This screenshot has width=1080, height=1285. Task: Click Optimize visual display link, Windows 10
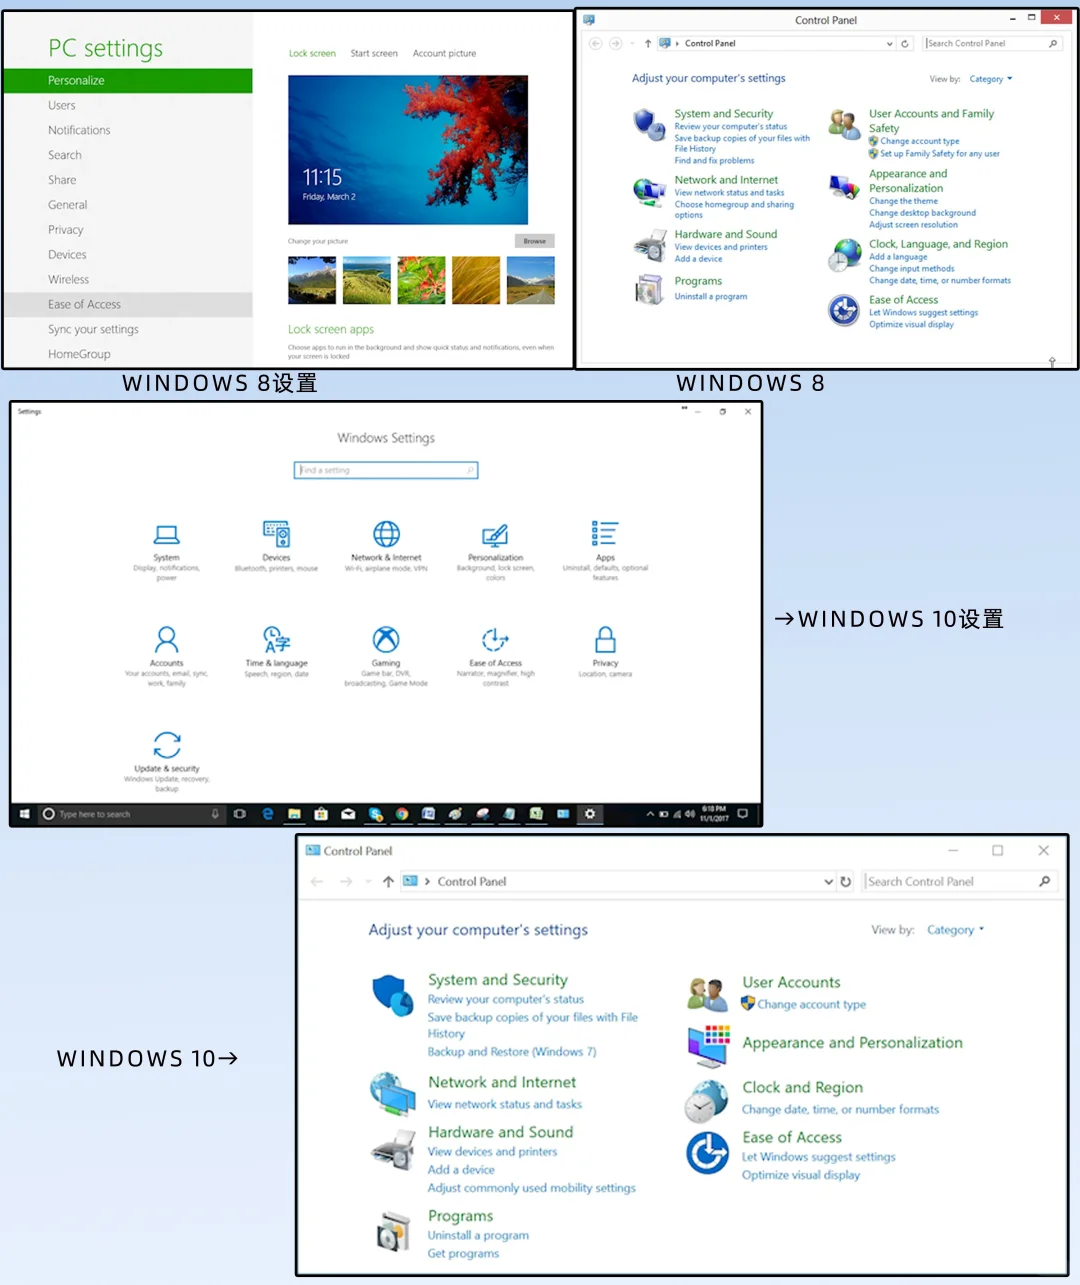[801, 1175]
